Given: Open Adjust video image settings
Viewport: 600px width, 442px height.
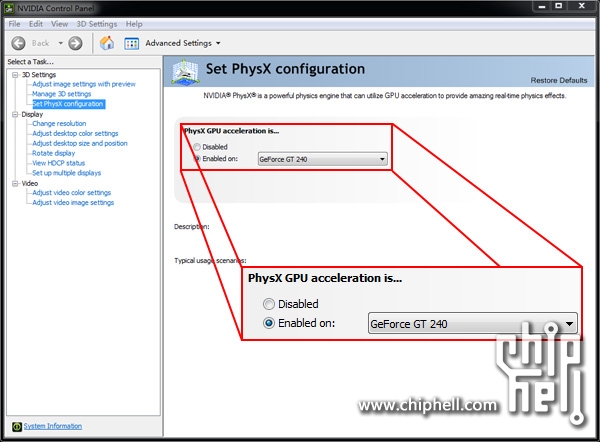Looking at the screenshot, I should pos(73,203).
